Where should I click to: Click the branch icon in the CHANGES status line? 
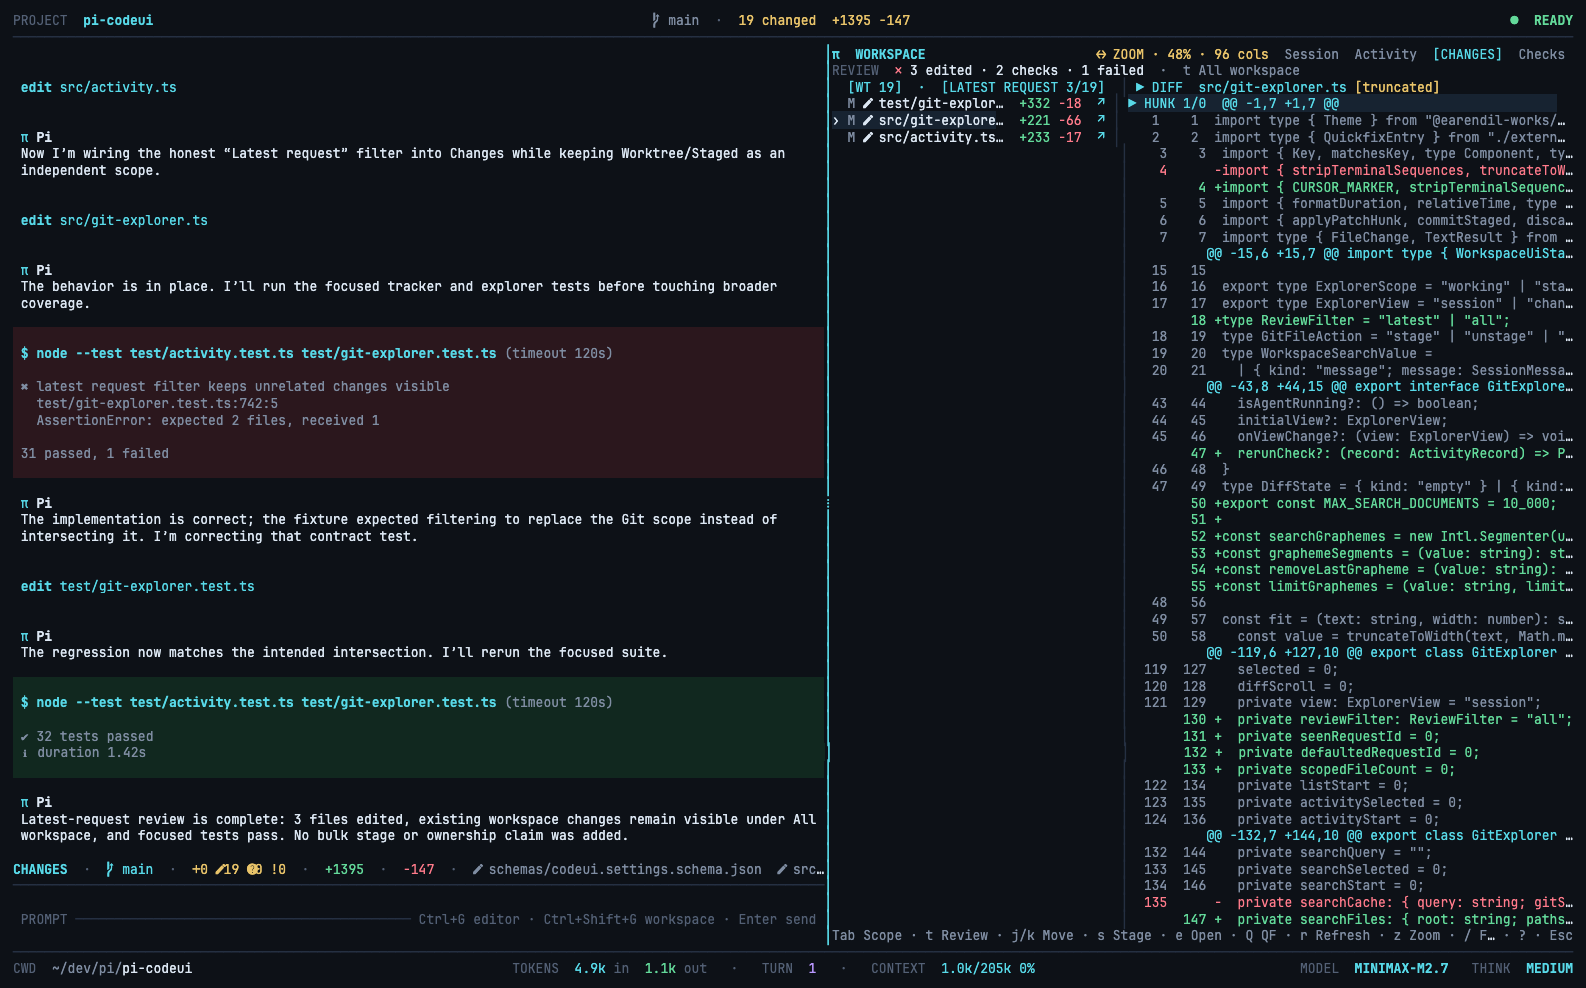[110, 870]
